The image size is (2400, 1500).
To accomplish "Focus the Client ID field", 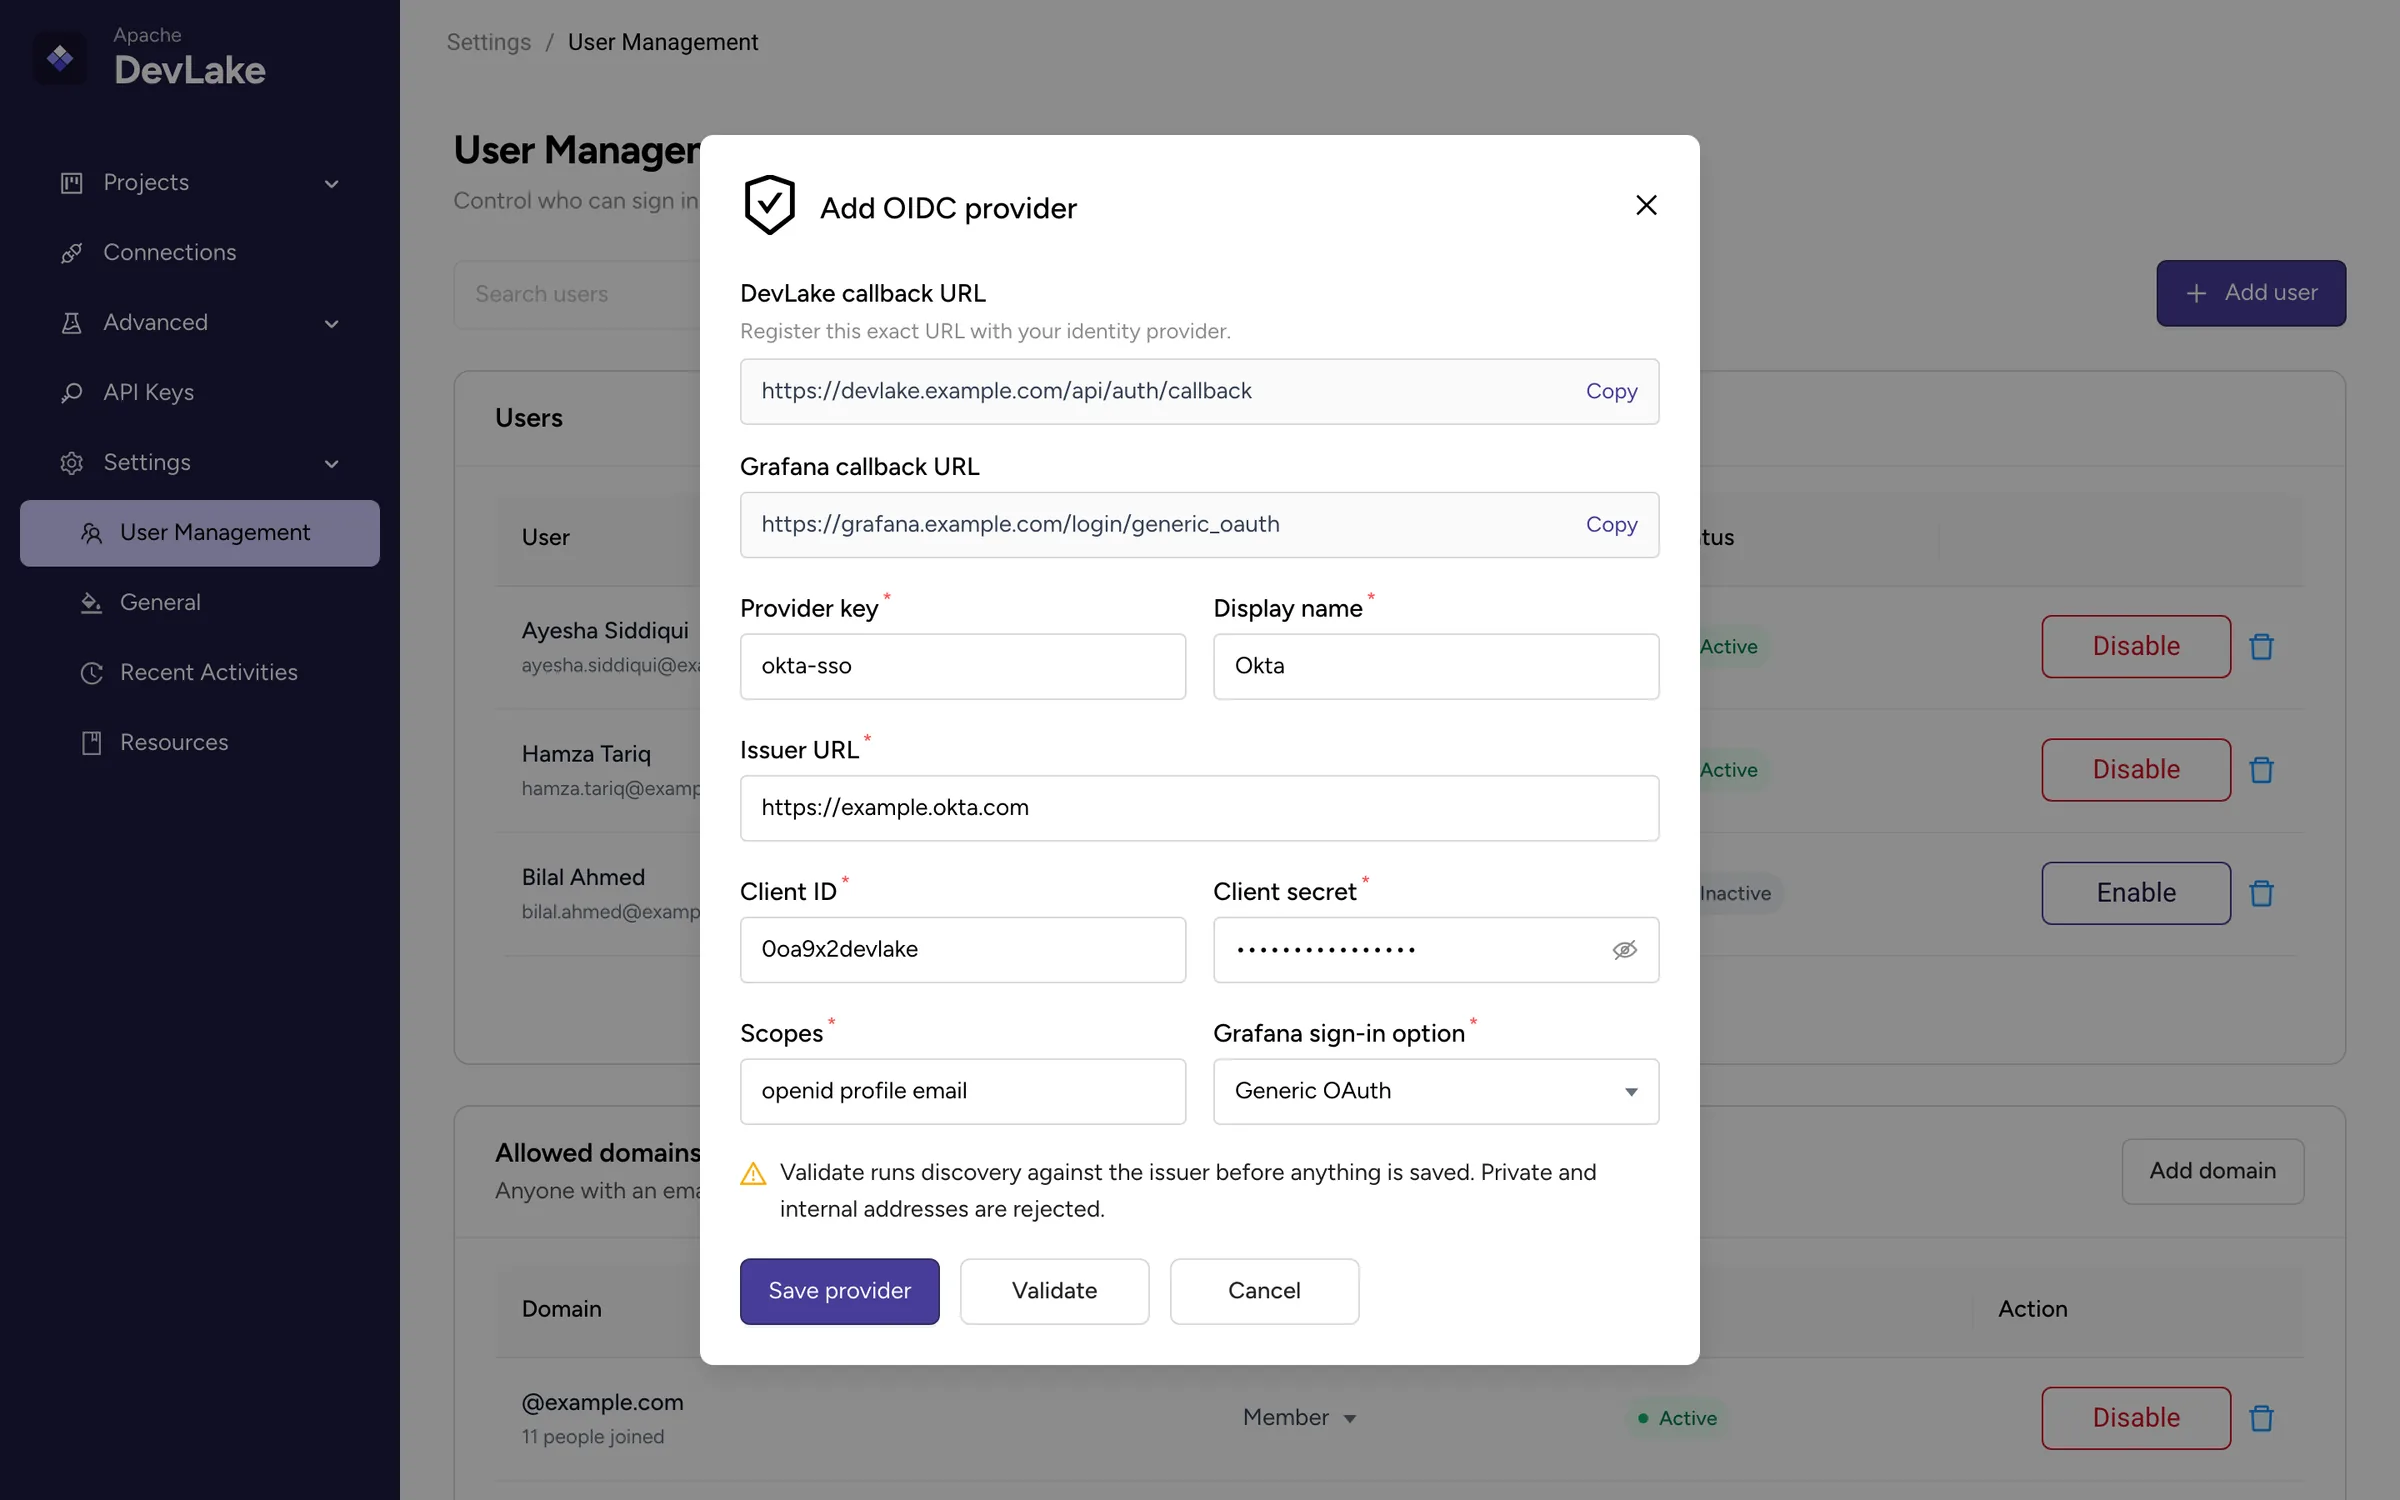I will [x=962, y=949].
